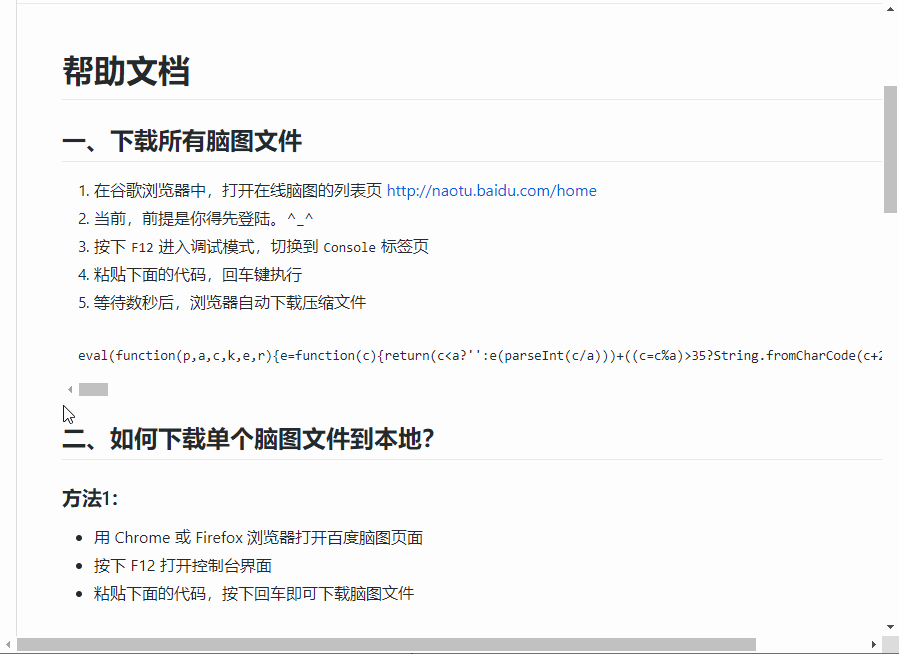Open the http://naotu.baidu.com/home link
Image resolution: width=899 pixels, height=654 pixels.
(491, 190)
